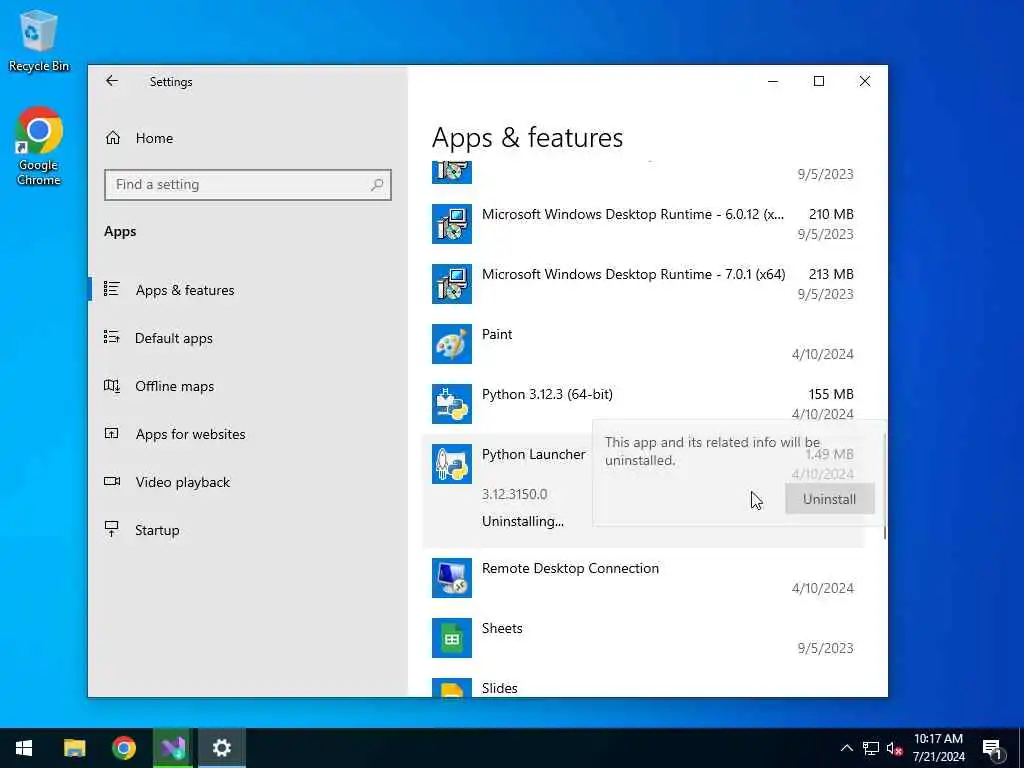Image resolution: width=1024 pixels, height=768 pixels.
Task: Click the Startup sidebar icon
Action: [112, 529]
